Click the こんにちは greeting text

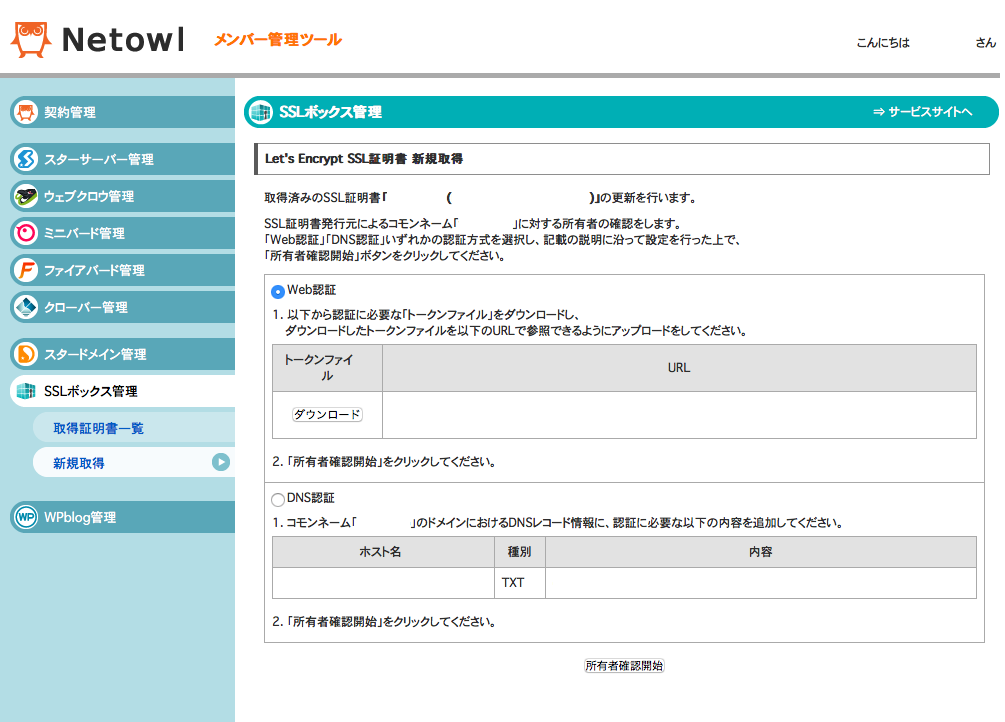coord(883,43)
